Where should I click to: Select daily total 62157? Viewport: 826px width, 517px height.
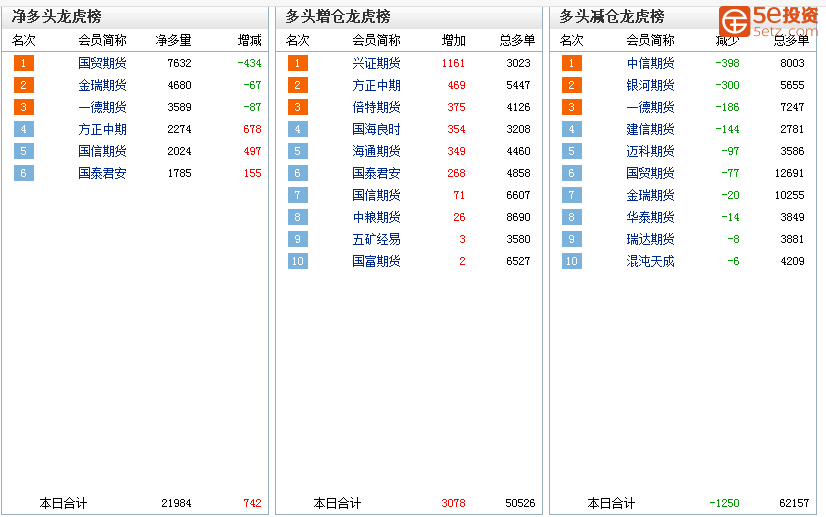tap(794, 503)
